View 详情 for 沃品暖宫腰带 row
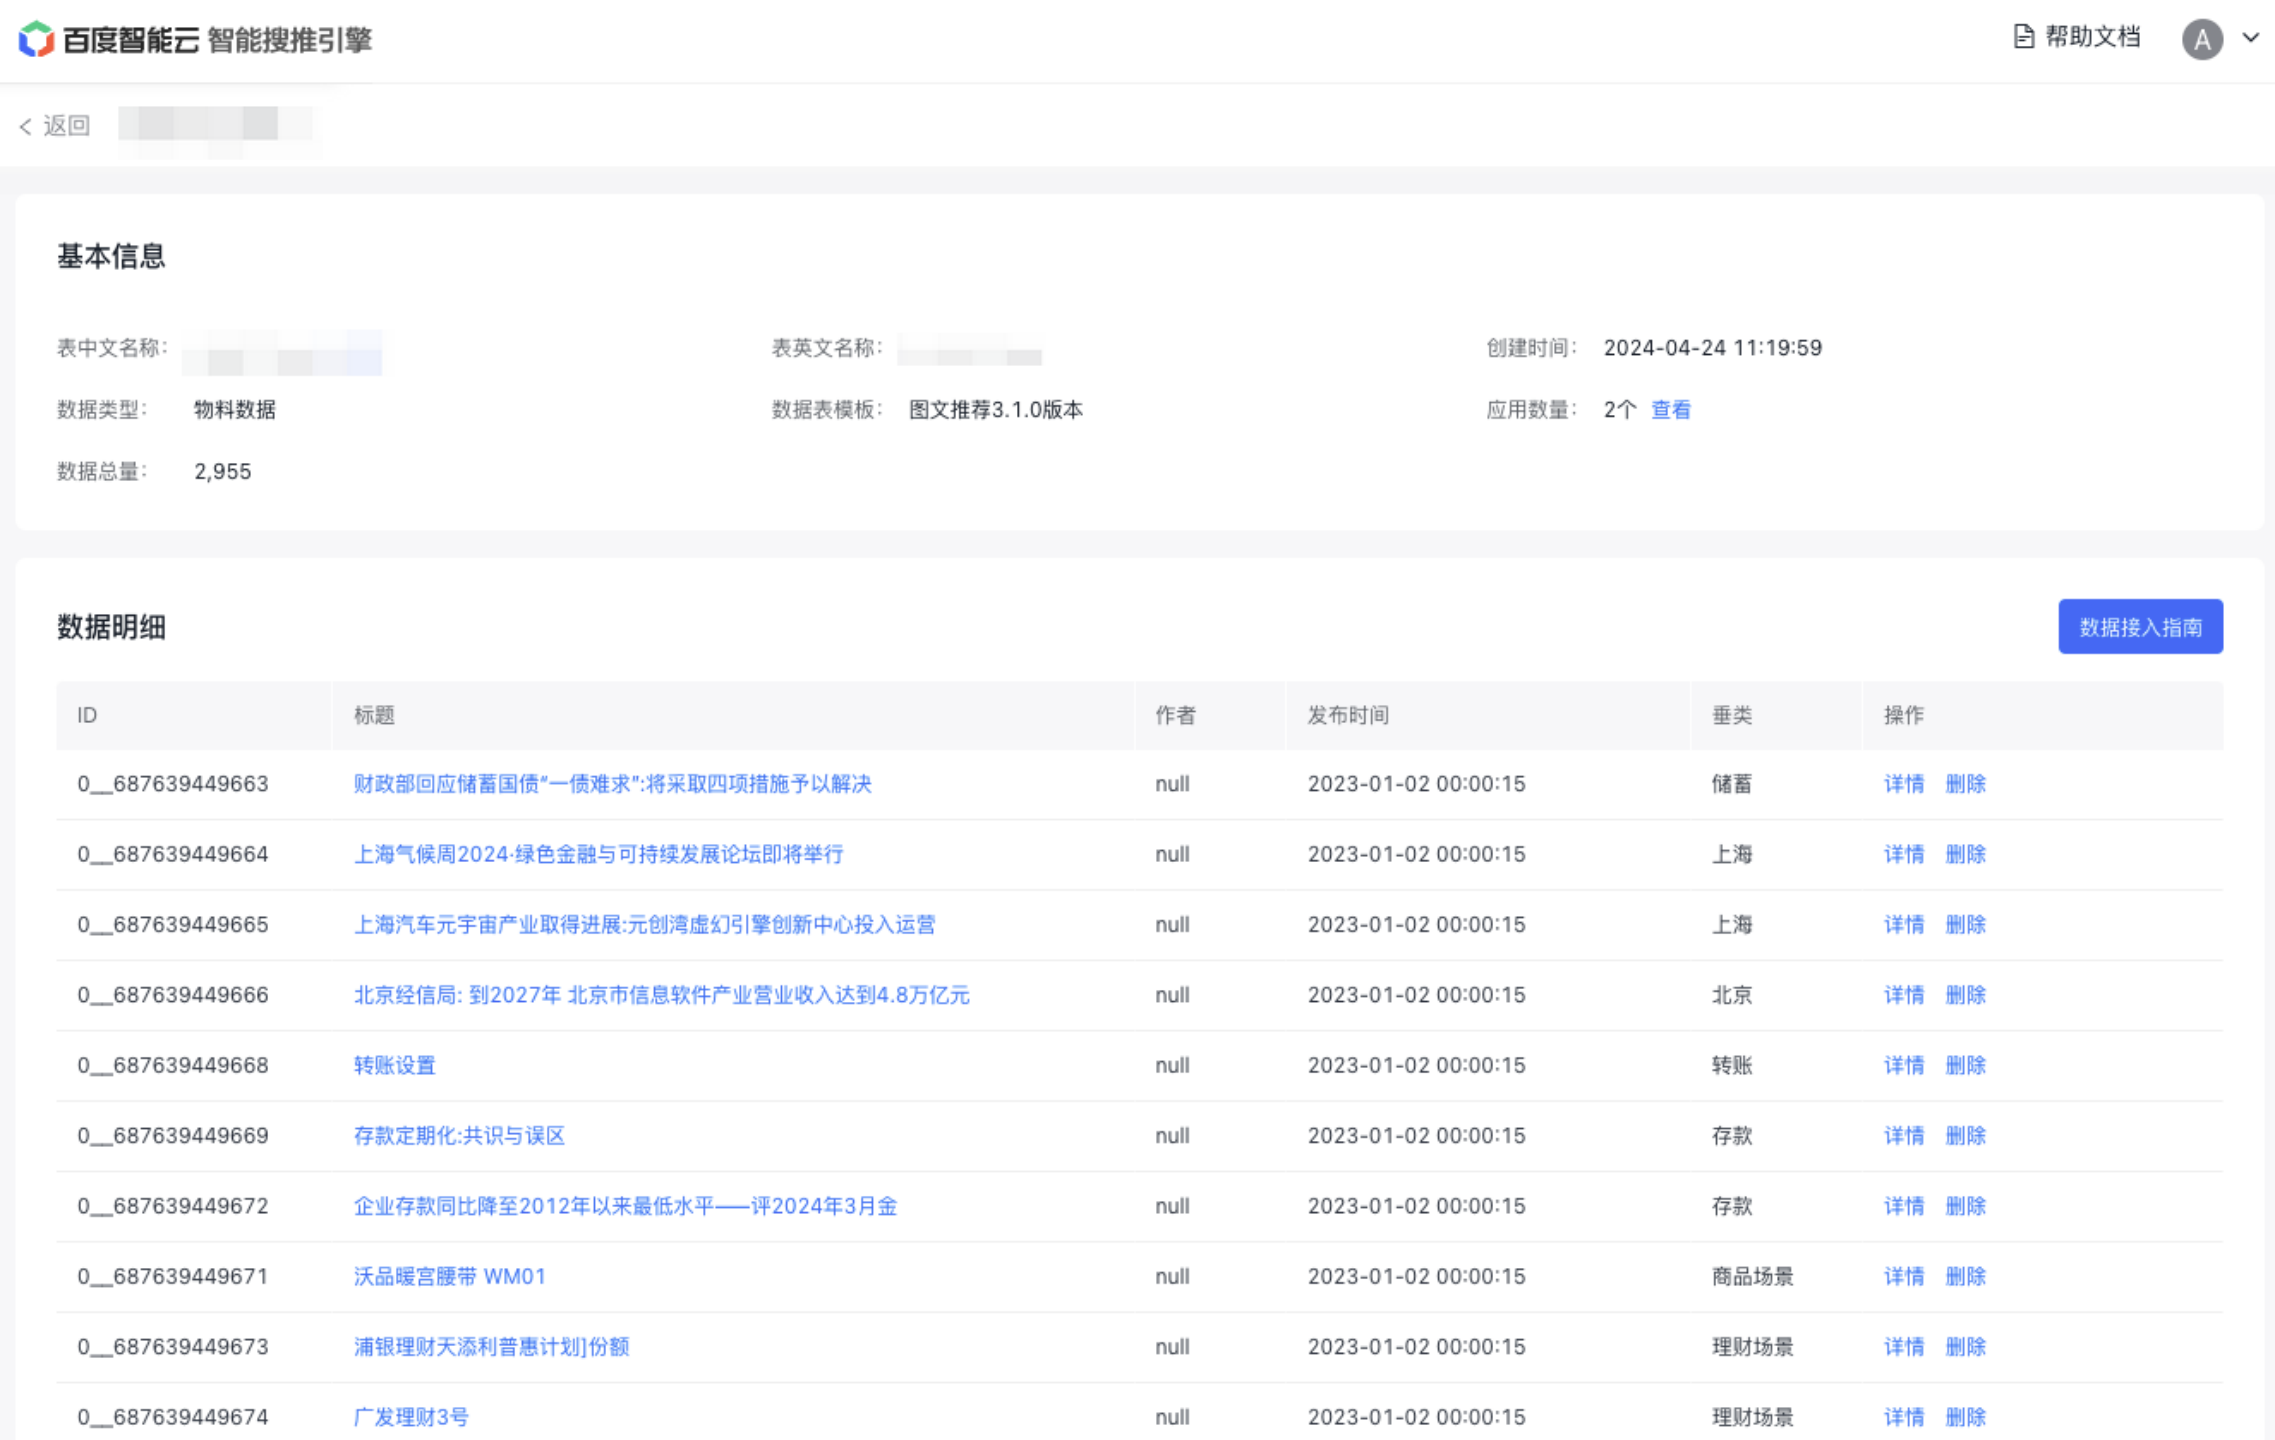Image resolution: width=2275 pixels, height=1440 pixels. (x=1904, y=1276)
